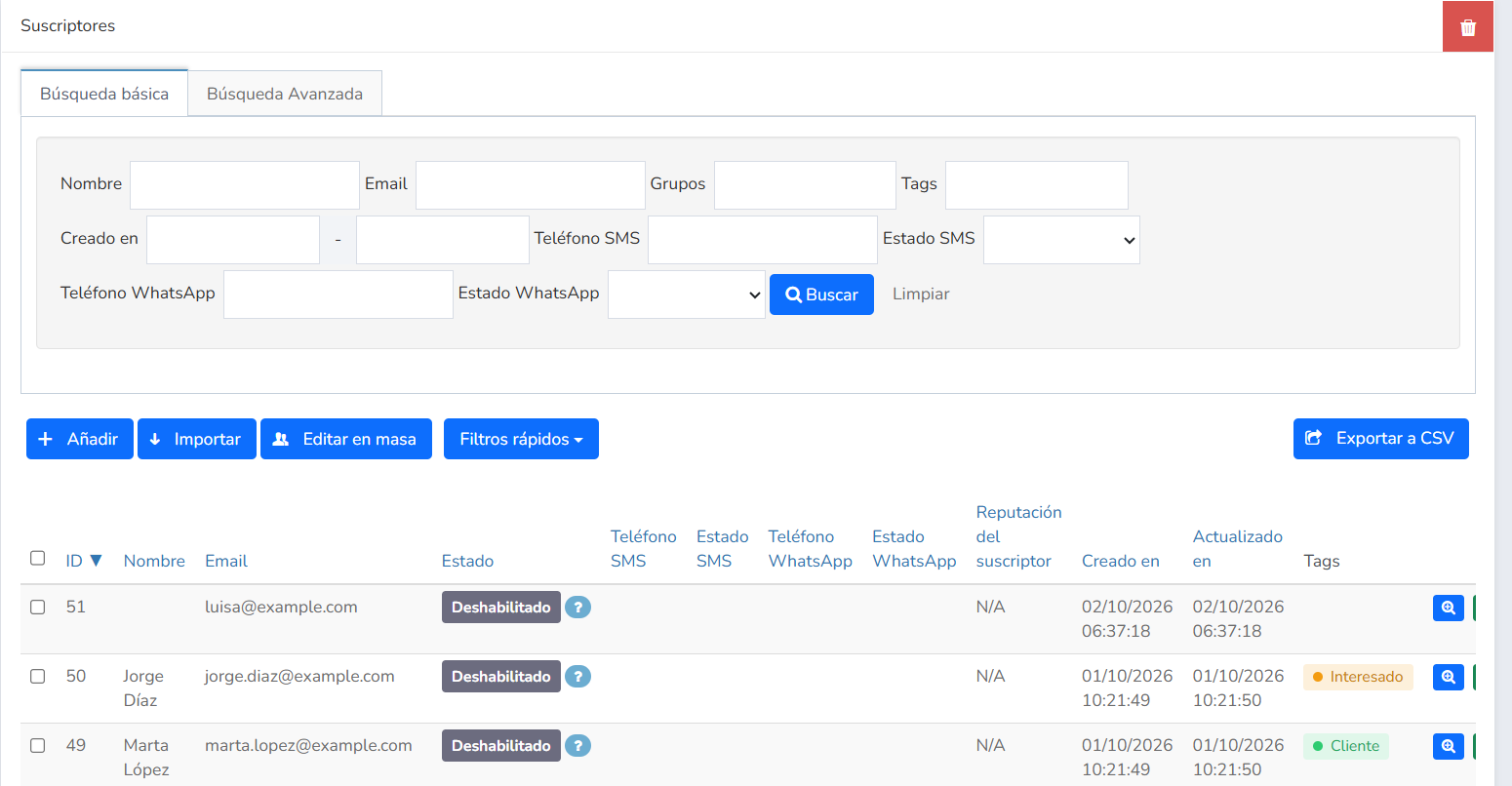Click the Teléfono WhatsApp input field
1512x786 pixels.
[x=339, y=294]
